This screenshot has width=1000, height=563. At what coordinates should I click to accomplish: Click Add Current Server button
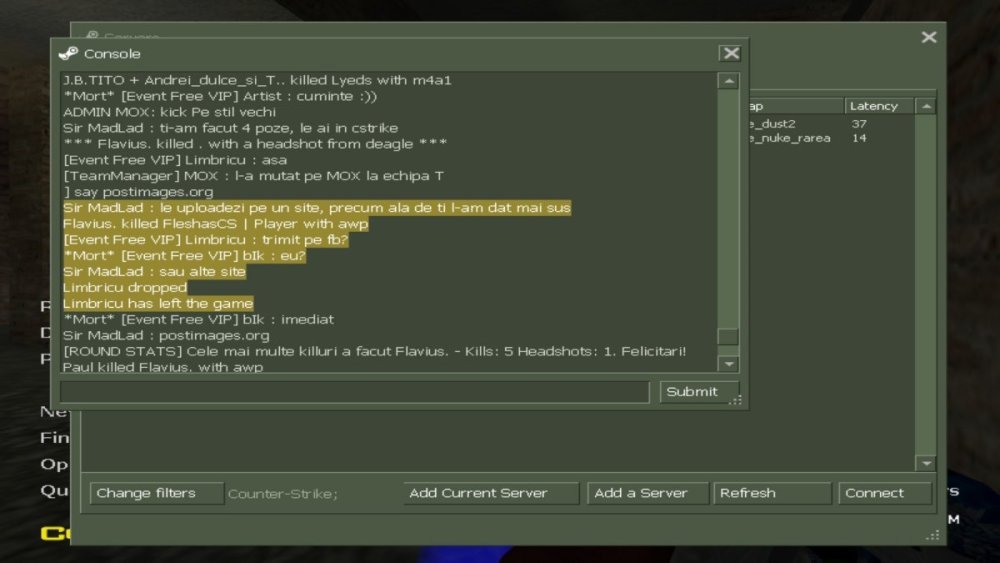tap(491, 493)
